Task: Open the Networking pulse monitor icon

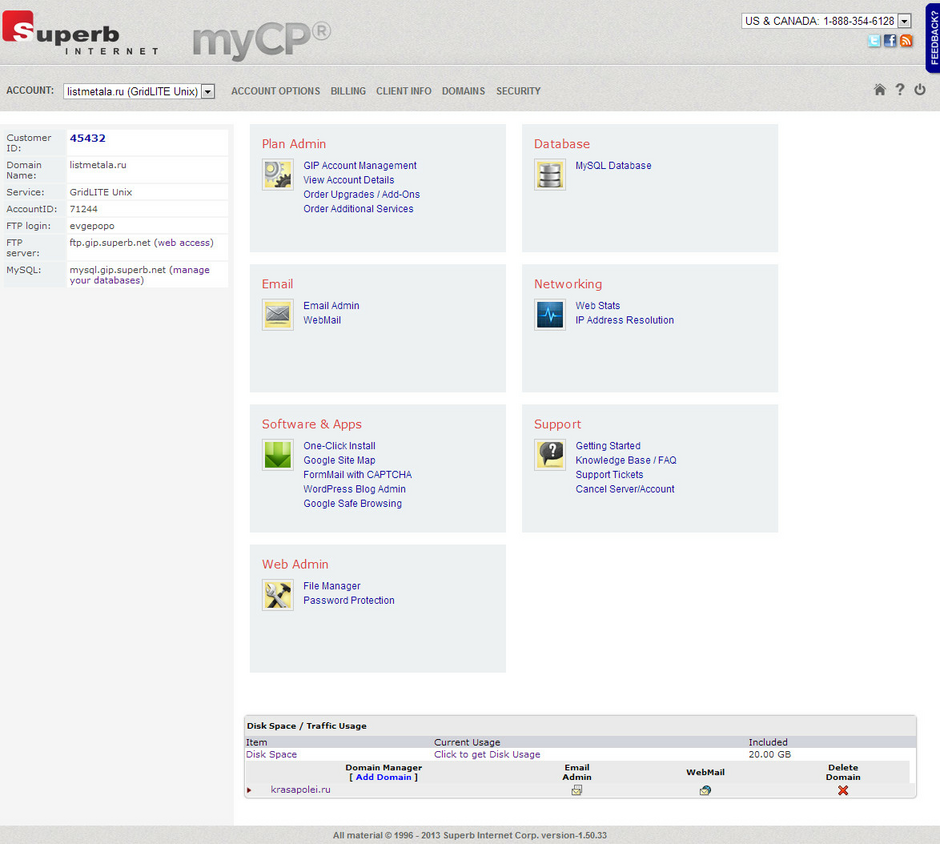Action: point(550,315)
